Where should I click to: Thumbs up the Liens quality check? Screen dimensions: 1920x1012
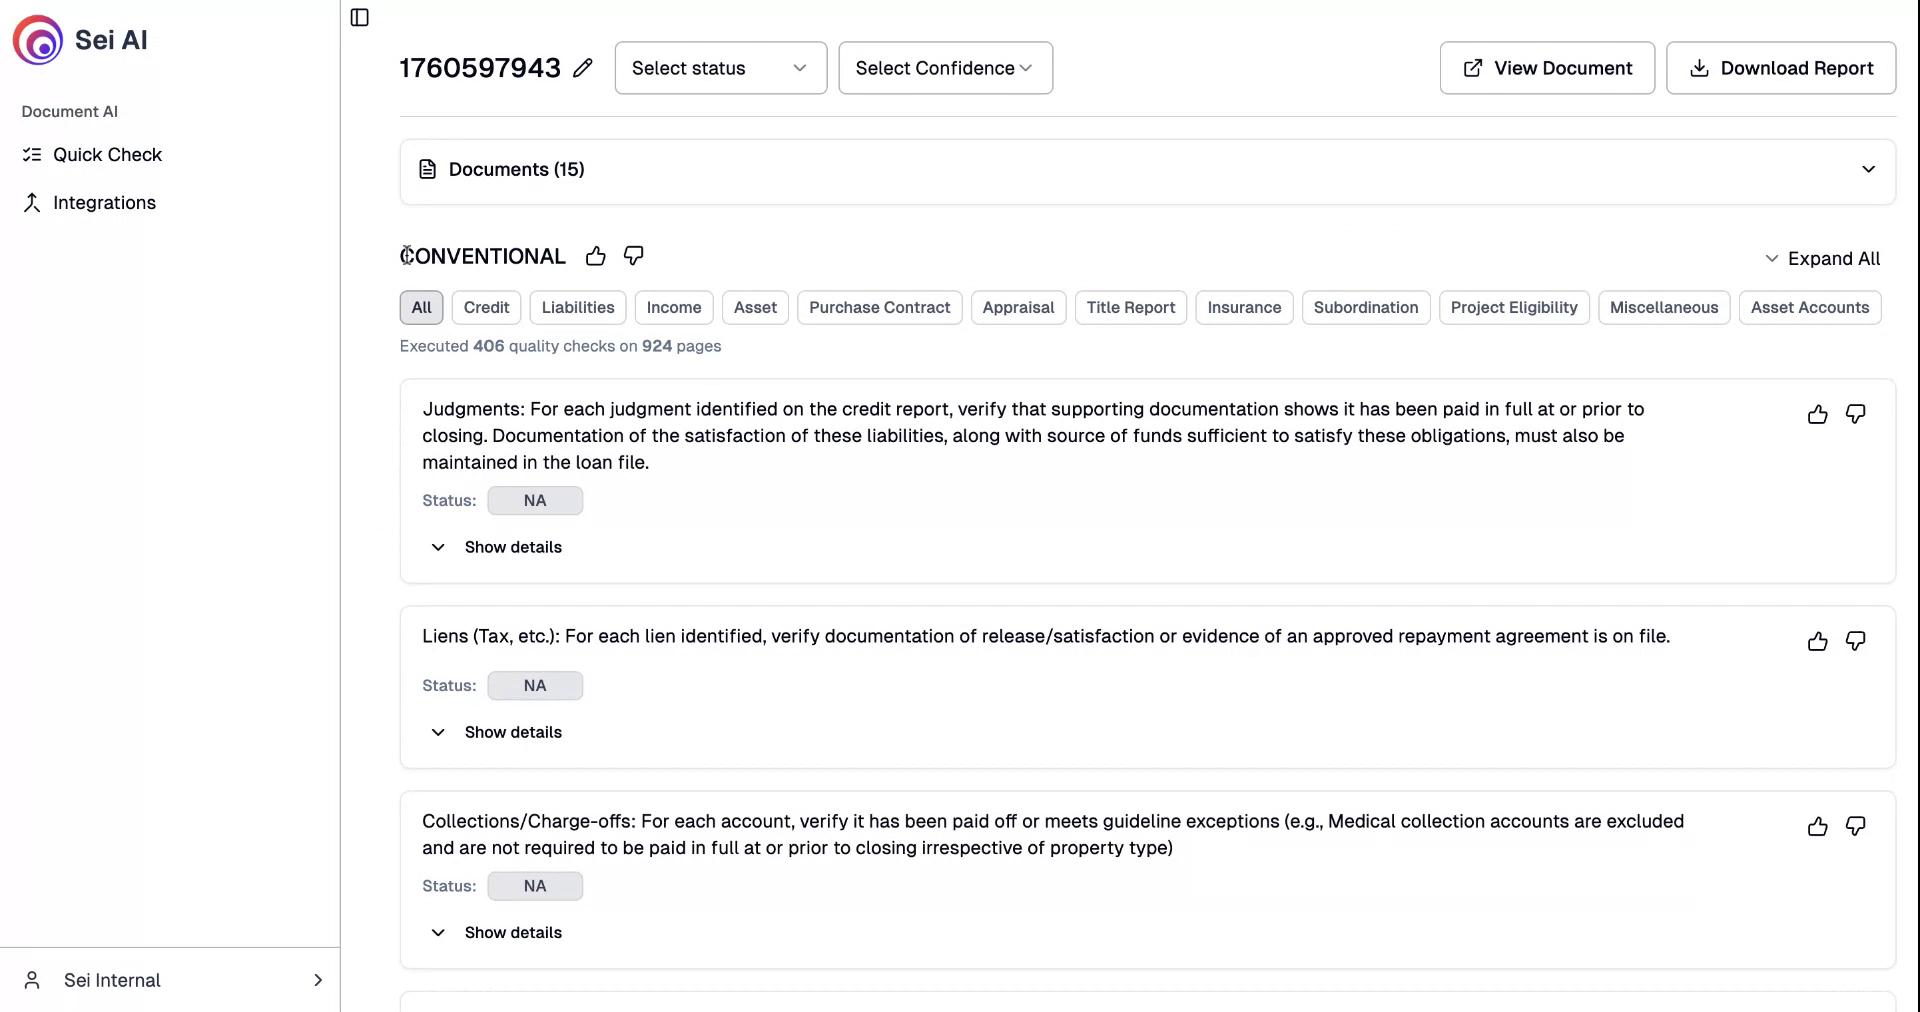[x=1816, y=643]
